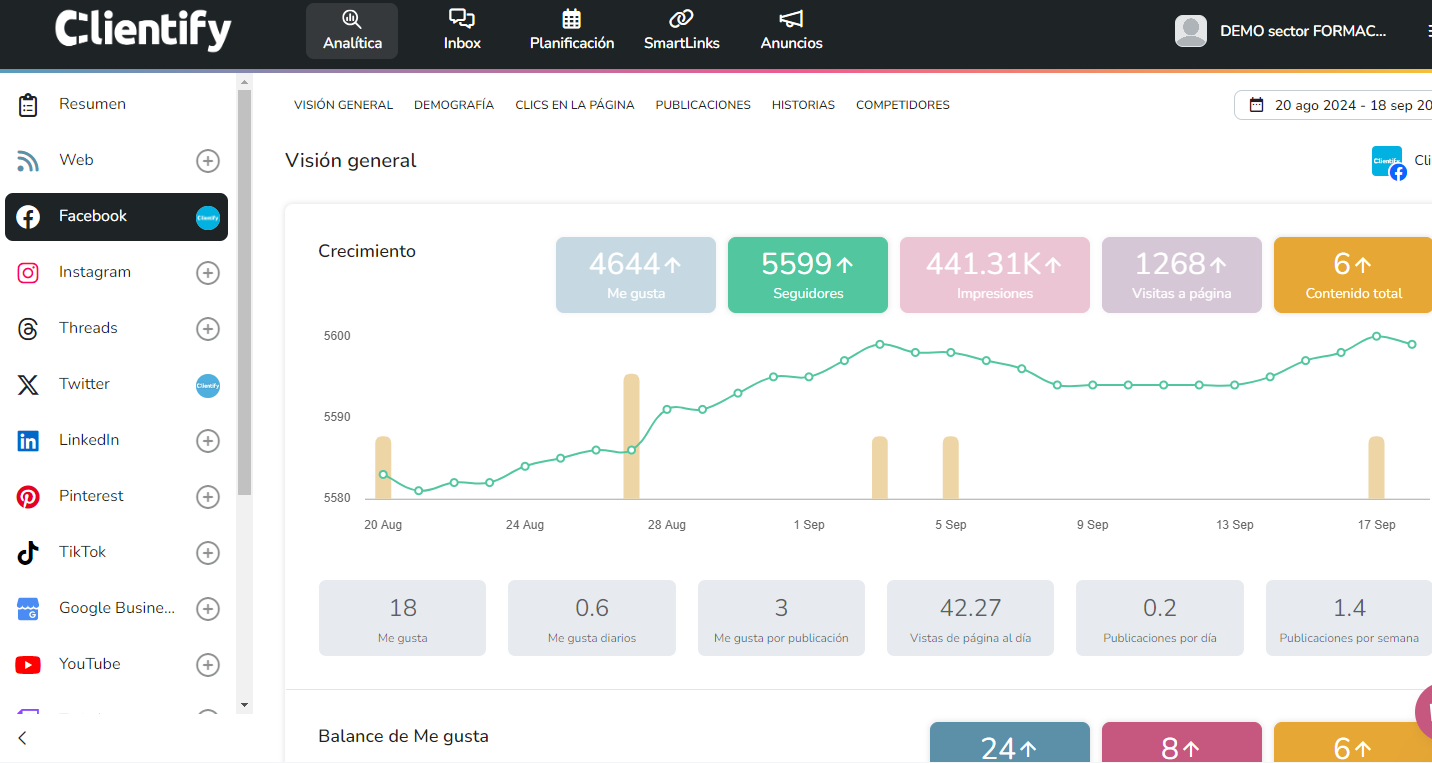Click the tall publication bar near 28 Aug

[x=631, y=436]
